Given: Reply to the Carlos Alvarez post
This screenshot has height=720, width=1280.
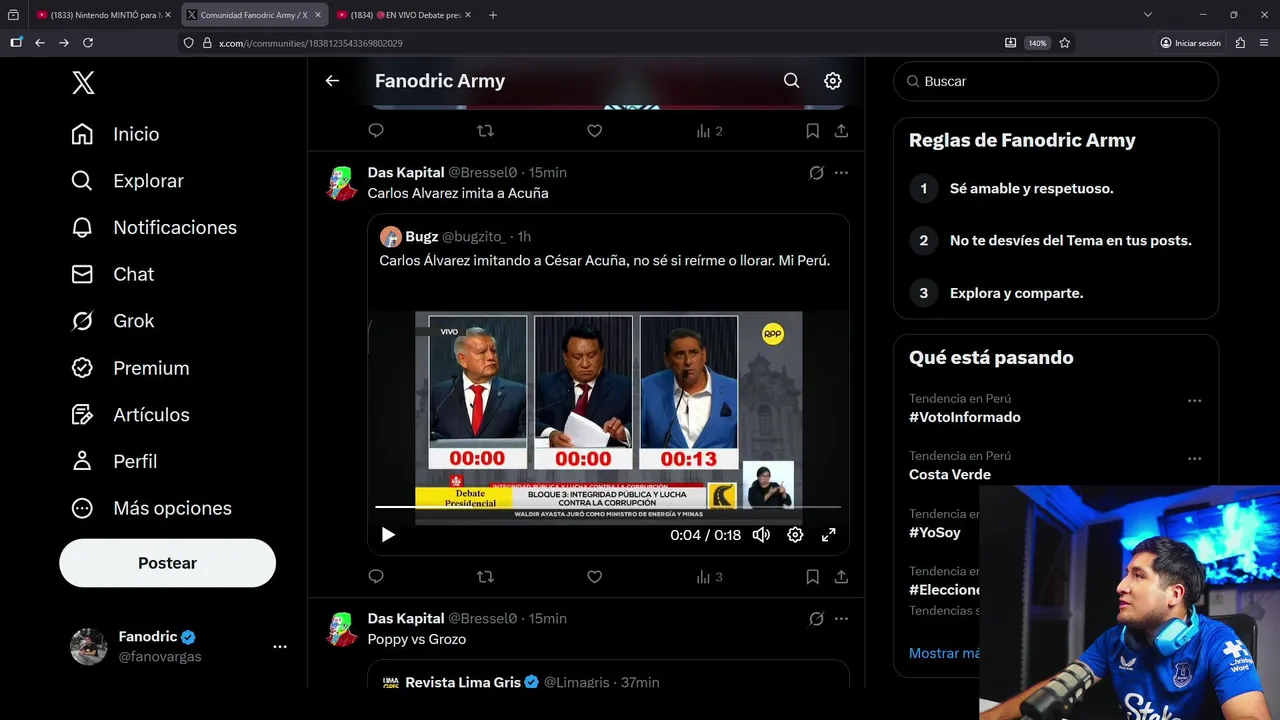Looking at the screenshot, I should tap(376, 577).
